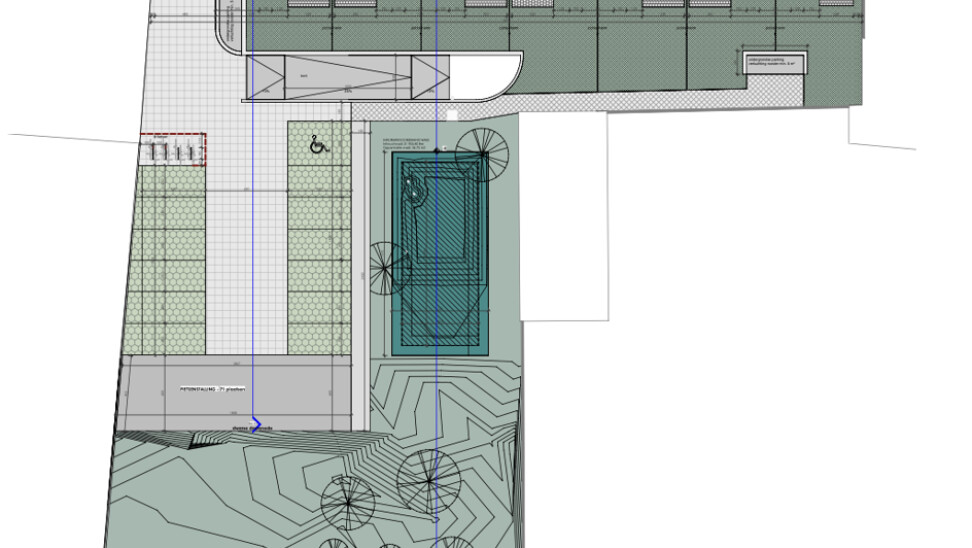
Task: Click the left hexagon-paved parking strip
Action: click(170, 260)
